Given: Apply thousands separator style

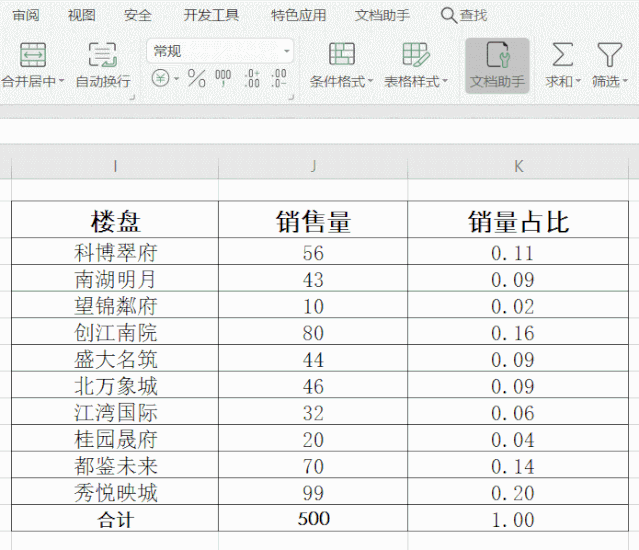Looking at the screenshot, I should [223, 78].
